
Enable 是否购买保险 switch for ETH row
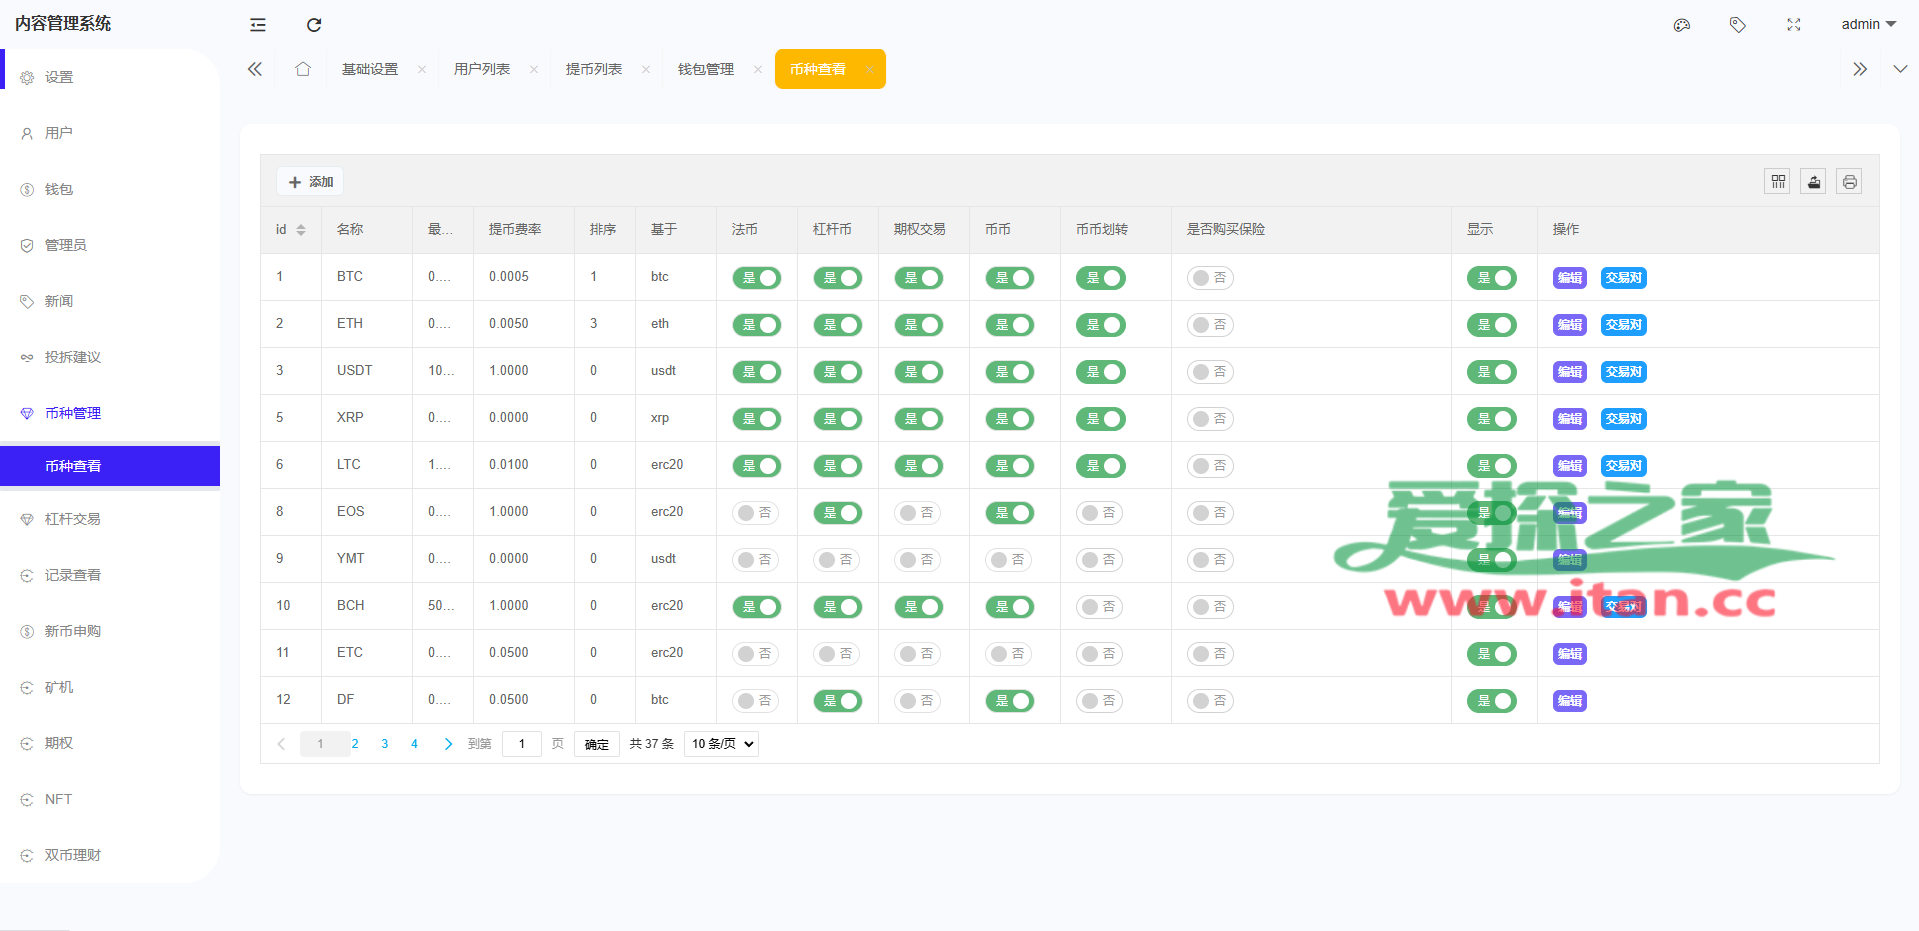[1210, 325]
